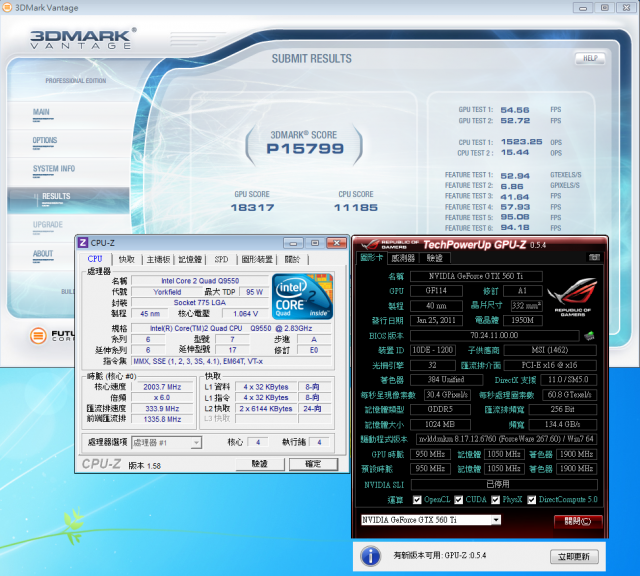Viewport: 640px width, 576px height.
Task: Click the GPU-Z release date Jan 25, 2011
Action: tap(436, 320)
